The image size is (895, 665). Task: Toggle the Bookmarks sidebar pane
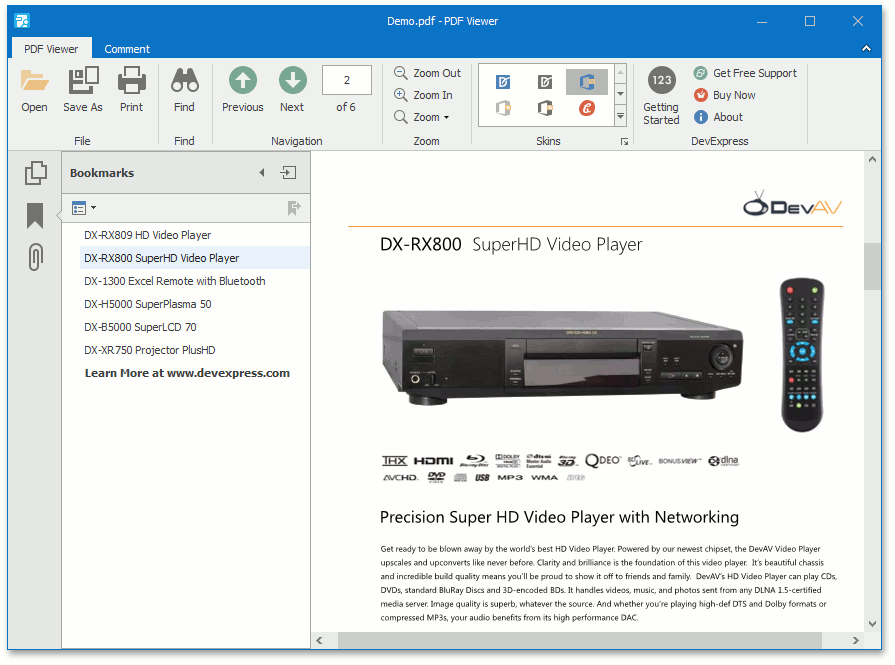(x=35, y=215)
